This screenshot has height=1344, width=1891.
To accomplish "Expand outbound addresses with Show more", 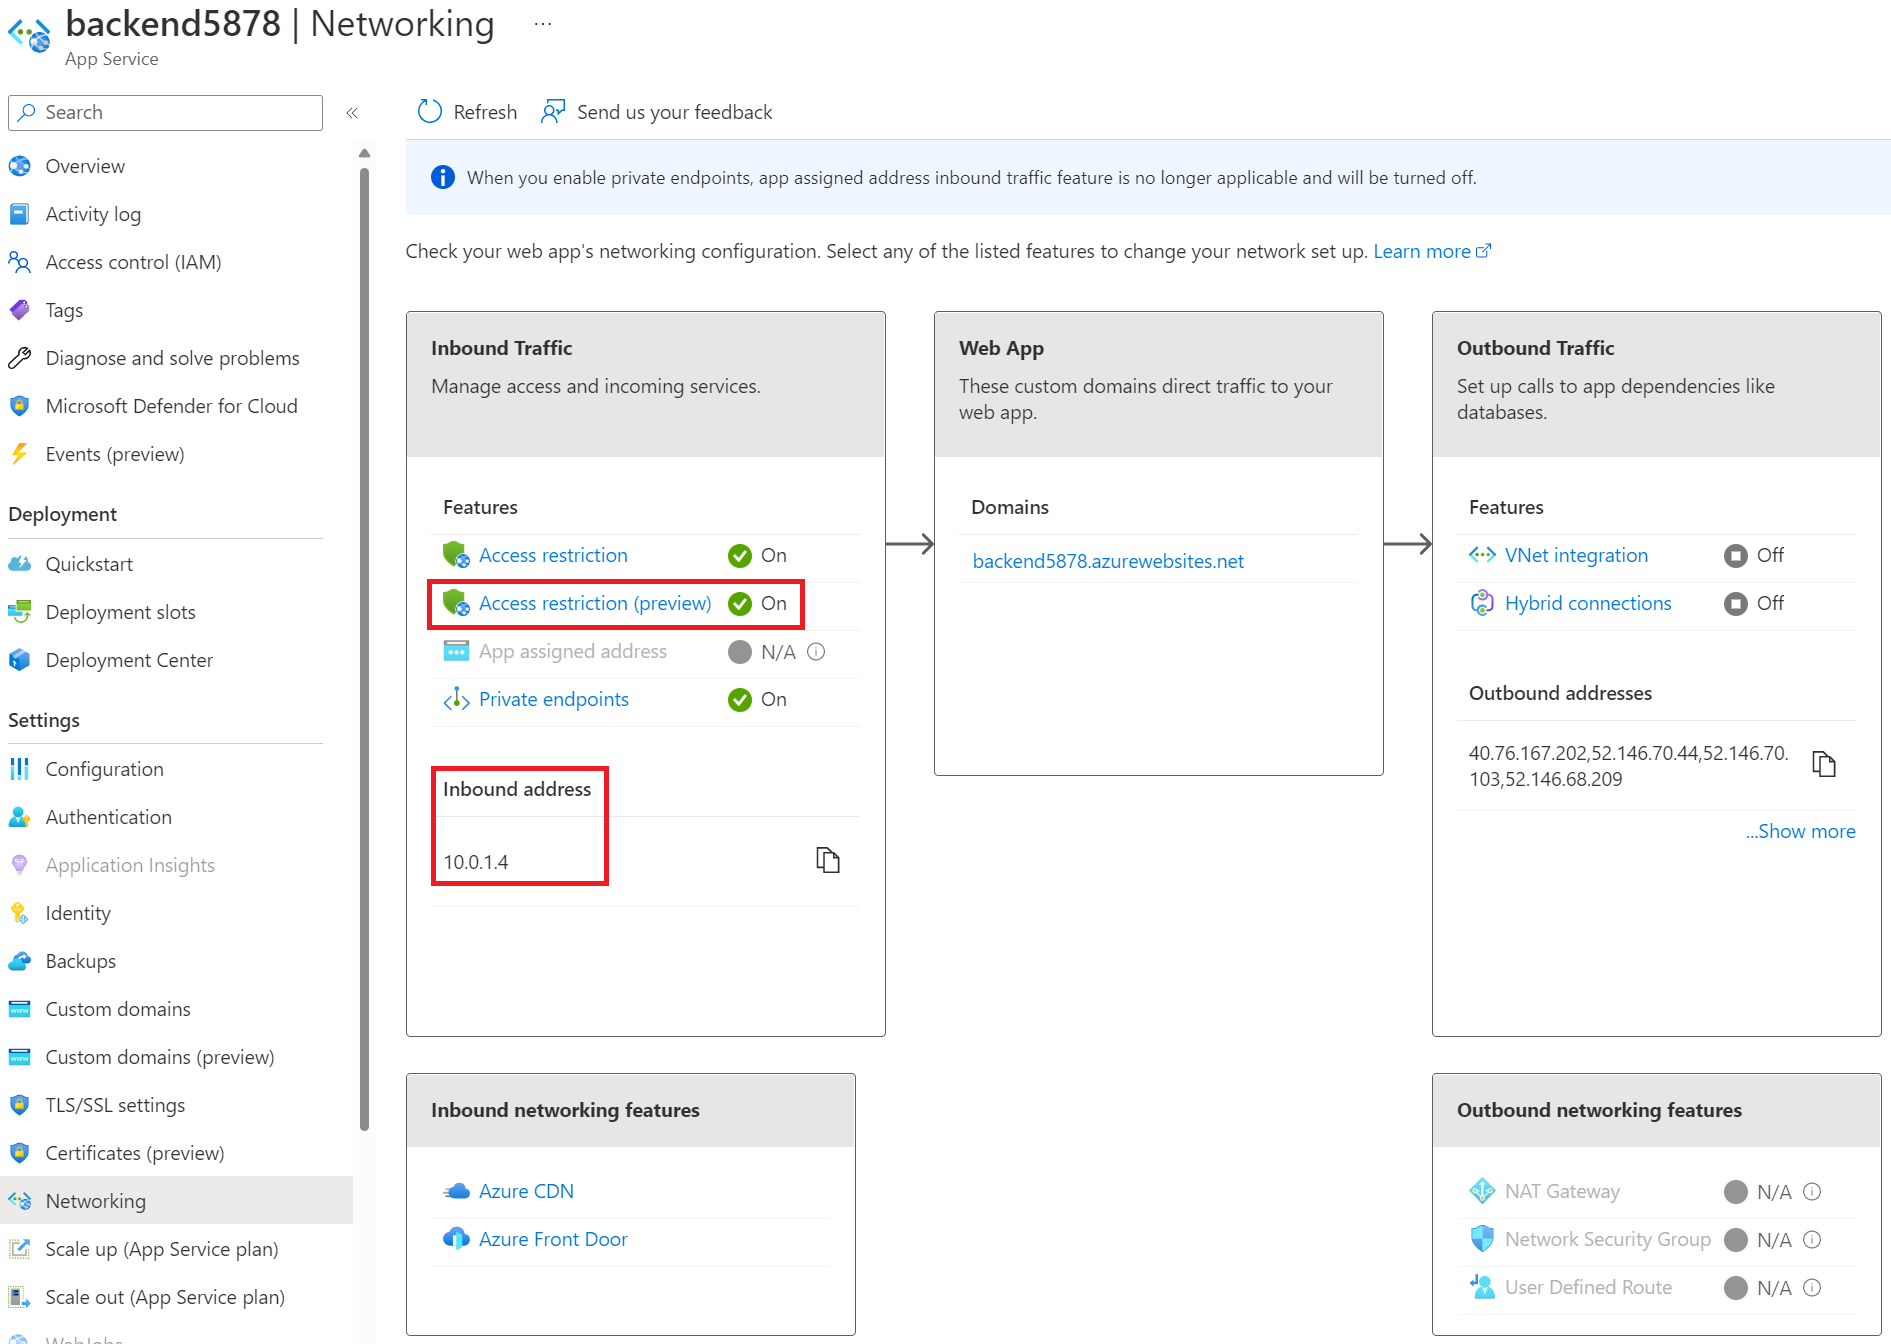I will [x=1800, y=831].
